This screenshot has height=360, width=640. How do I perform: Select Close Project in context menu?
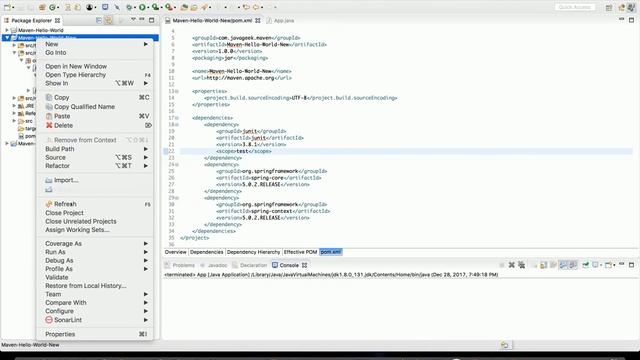(95, 213)
